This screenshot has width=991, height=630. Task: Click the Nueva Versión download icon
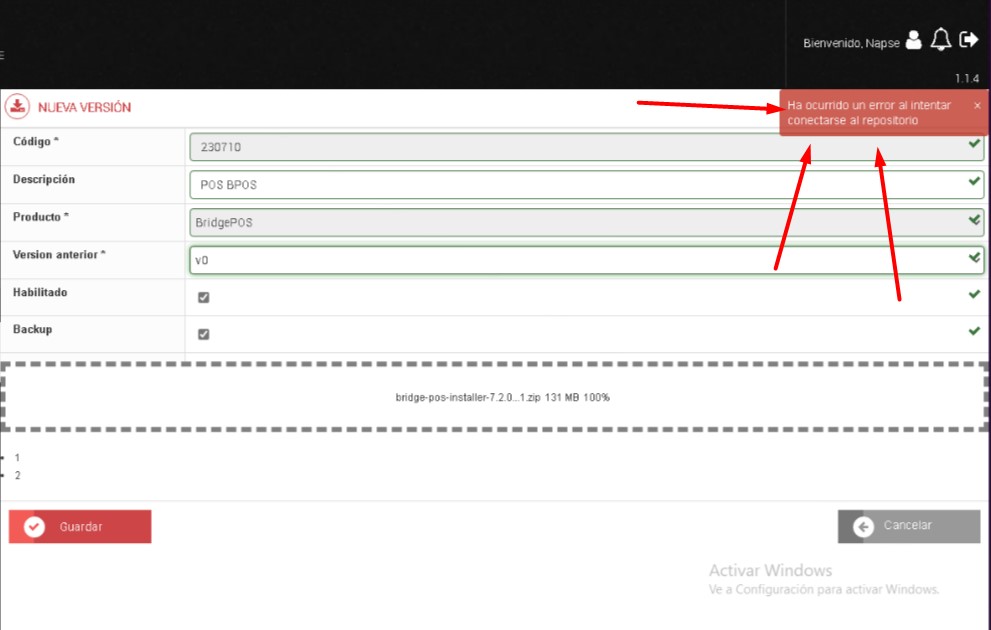(x=18, y=107)
